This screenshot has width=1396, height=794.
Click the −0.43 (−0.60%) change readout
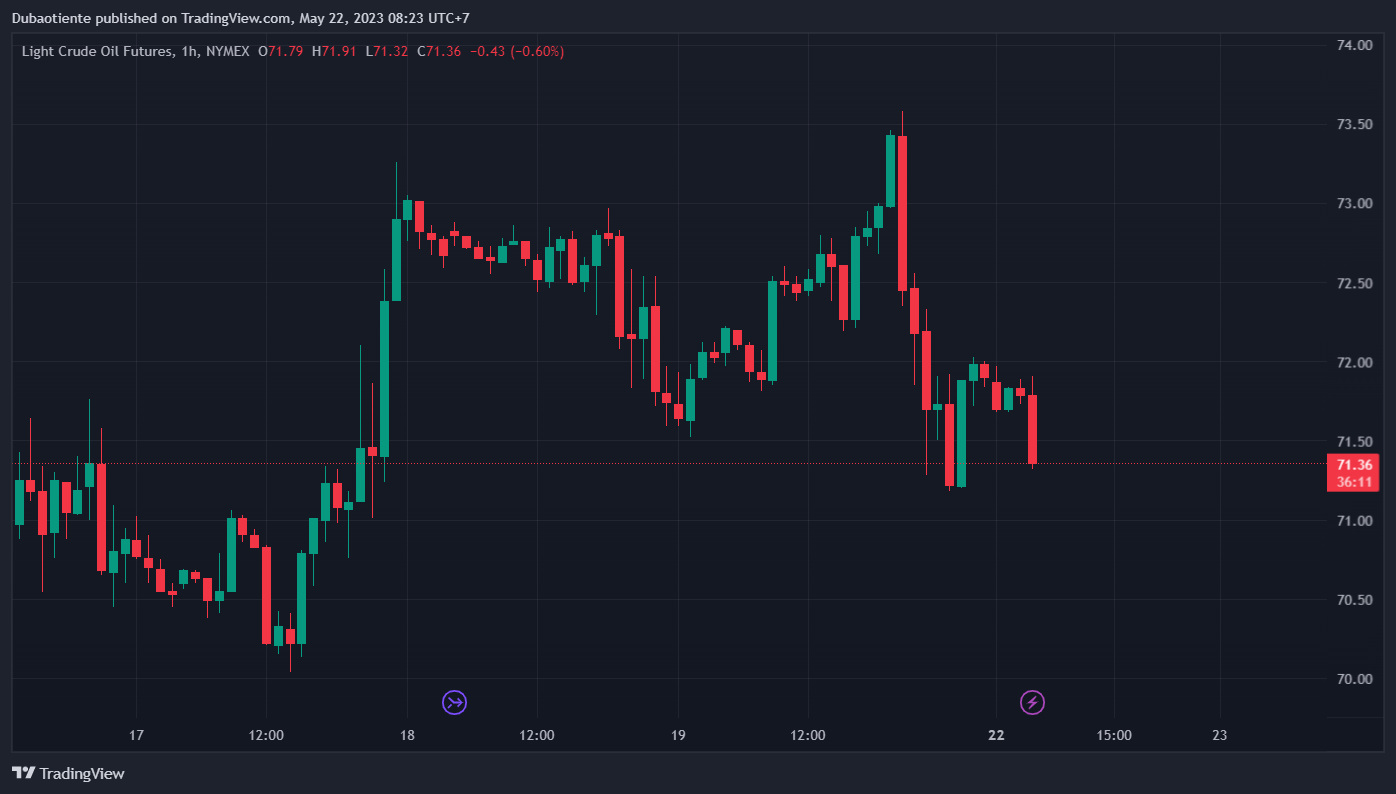coord(517,51)
